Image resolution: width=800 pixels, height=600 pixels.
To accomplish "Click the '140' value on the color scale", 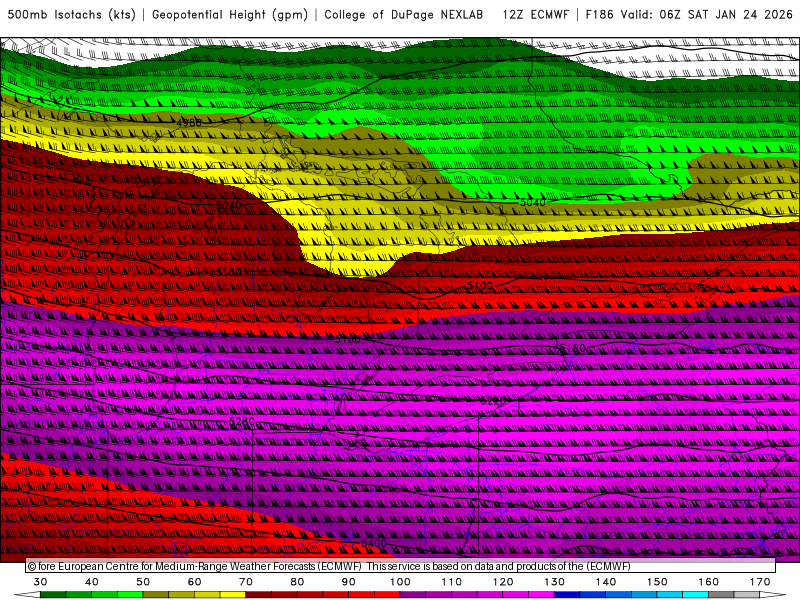I will 606,582.
